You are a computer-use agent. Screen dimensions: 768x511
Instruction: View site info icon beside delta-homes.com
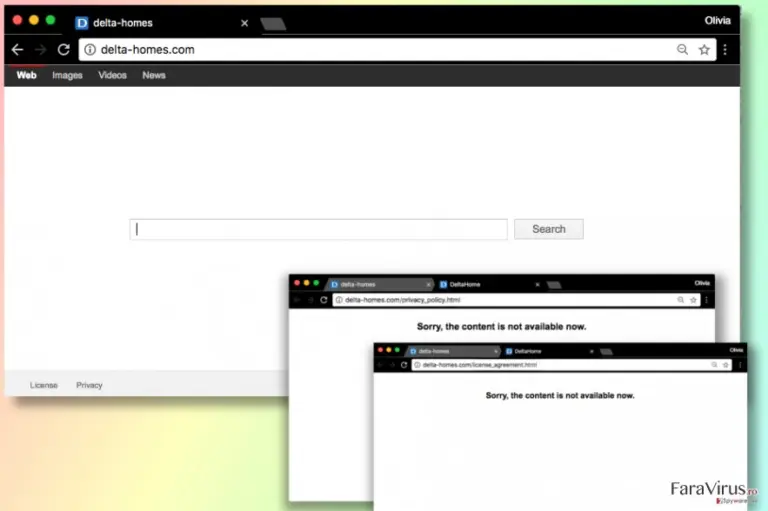pyautogui.click(x=90, y=49)
